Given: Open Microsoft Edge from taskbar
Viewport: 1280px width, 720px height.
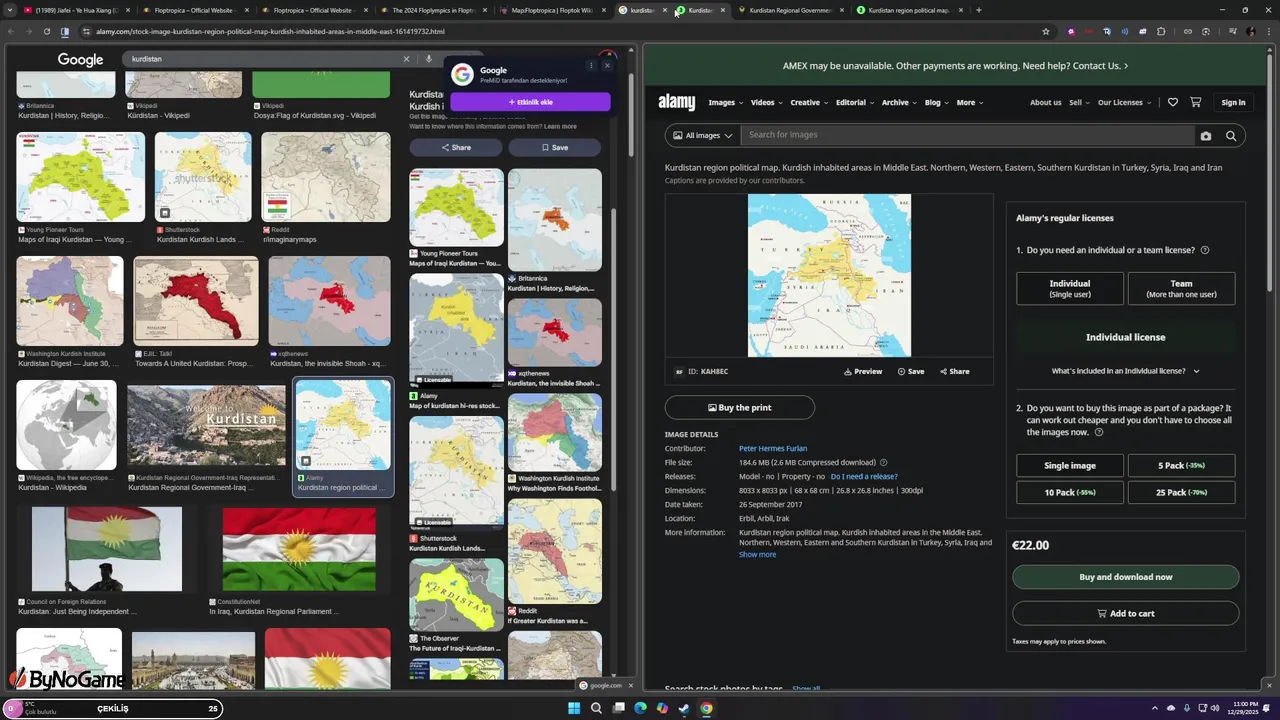Looking at the screenshot, I should pyautogui.click(x=640, y=709).
